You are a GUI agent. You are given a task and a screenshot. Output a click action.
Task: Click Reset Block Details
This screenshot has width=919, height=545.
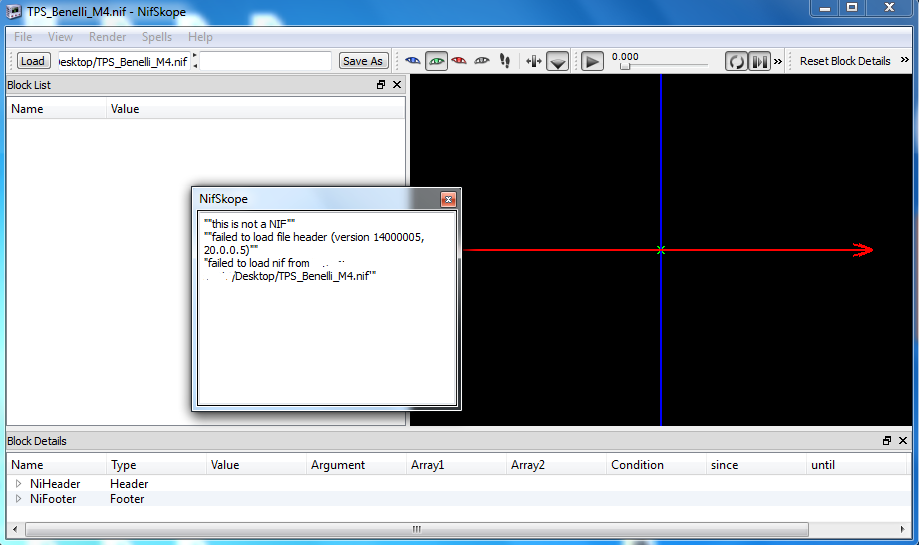coord(845,61)
